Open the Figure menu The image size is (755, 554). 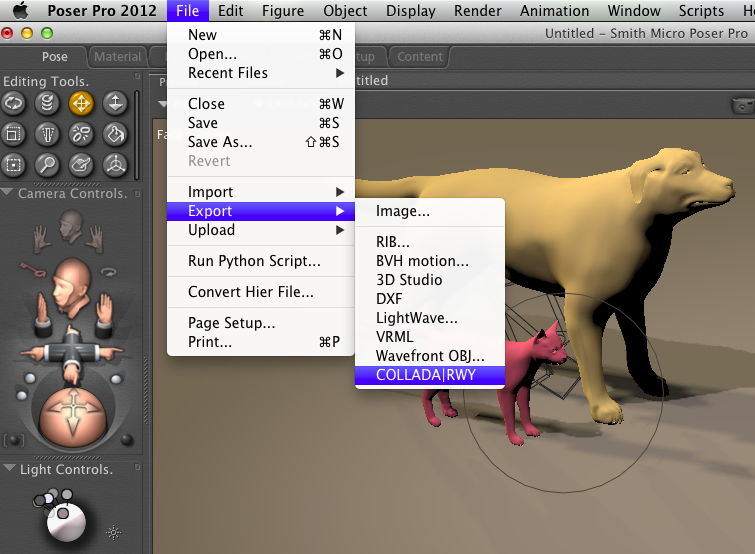pyautogui.click(x=283, y=11)
